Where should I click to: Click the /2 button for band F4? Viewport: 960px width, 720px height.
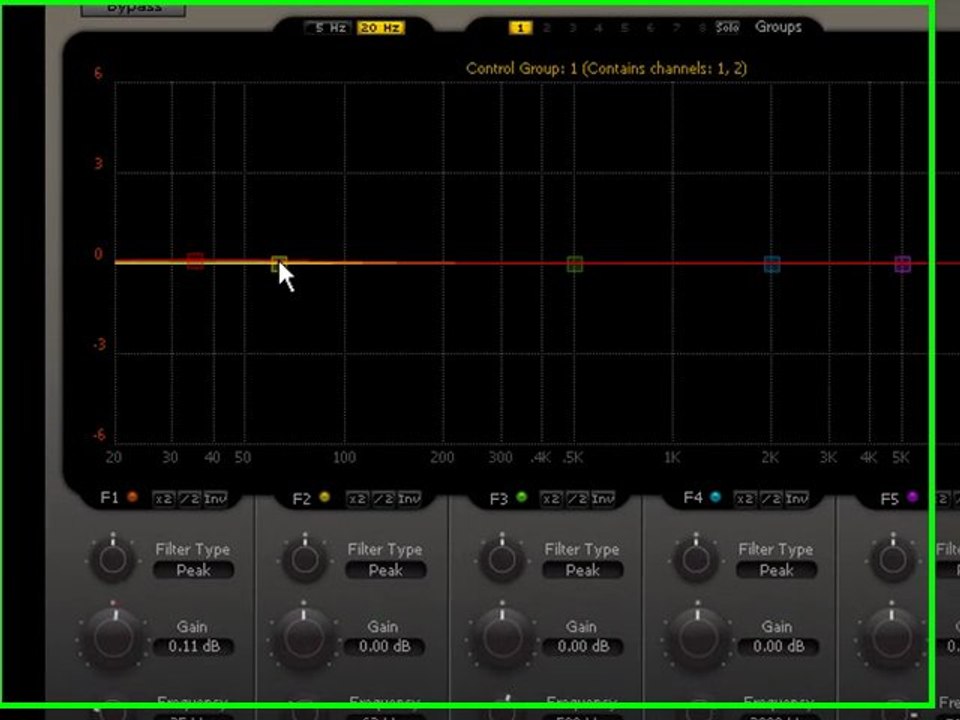pyautogui.click(x=771, y=499)
